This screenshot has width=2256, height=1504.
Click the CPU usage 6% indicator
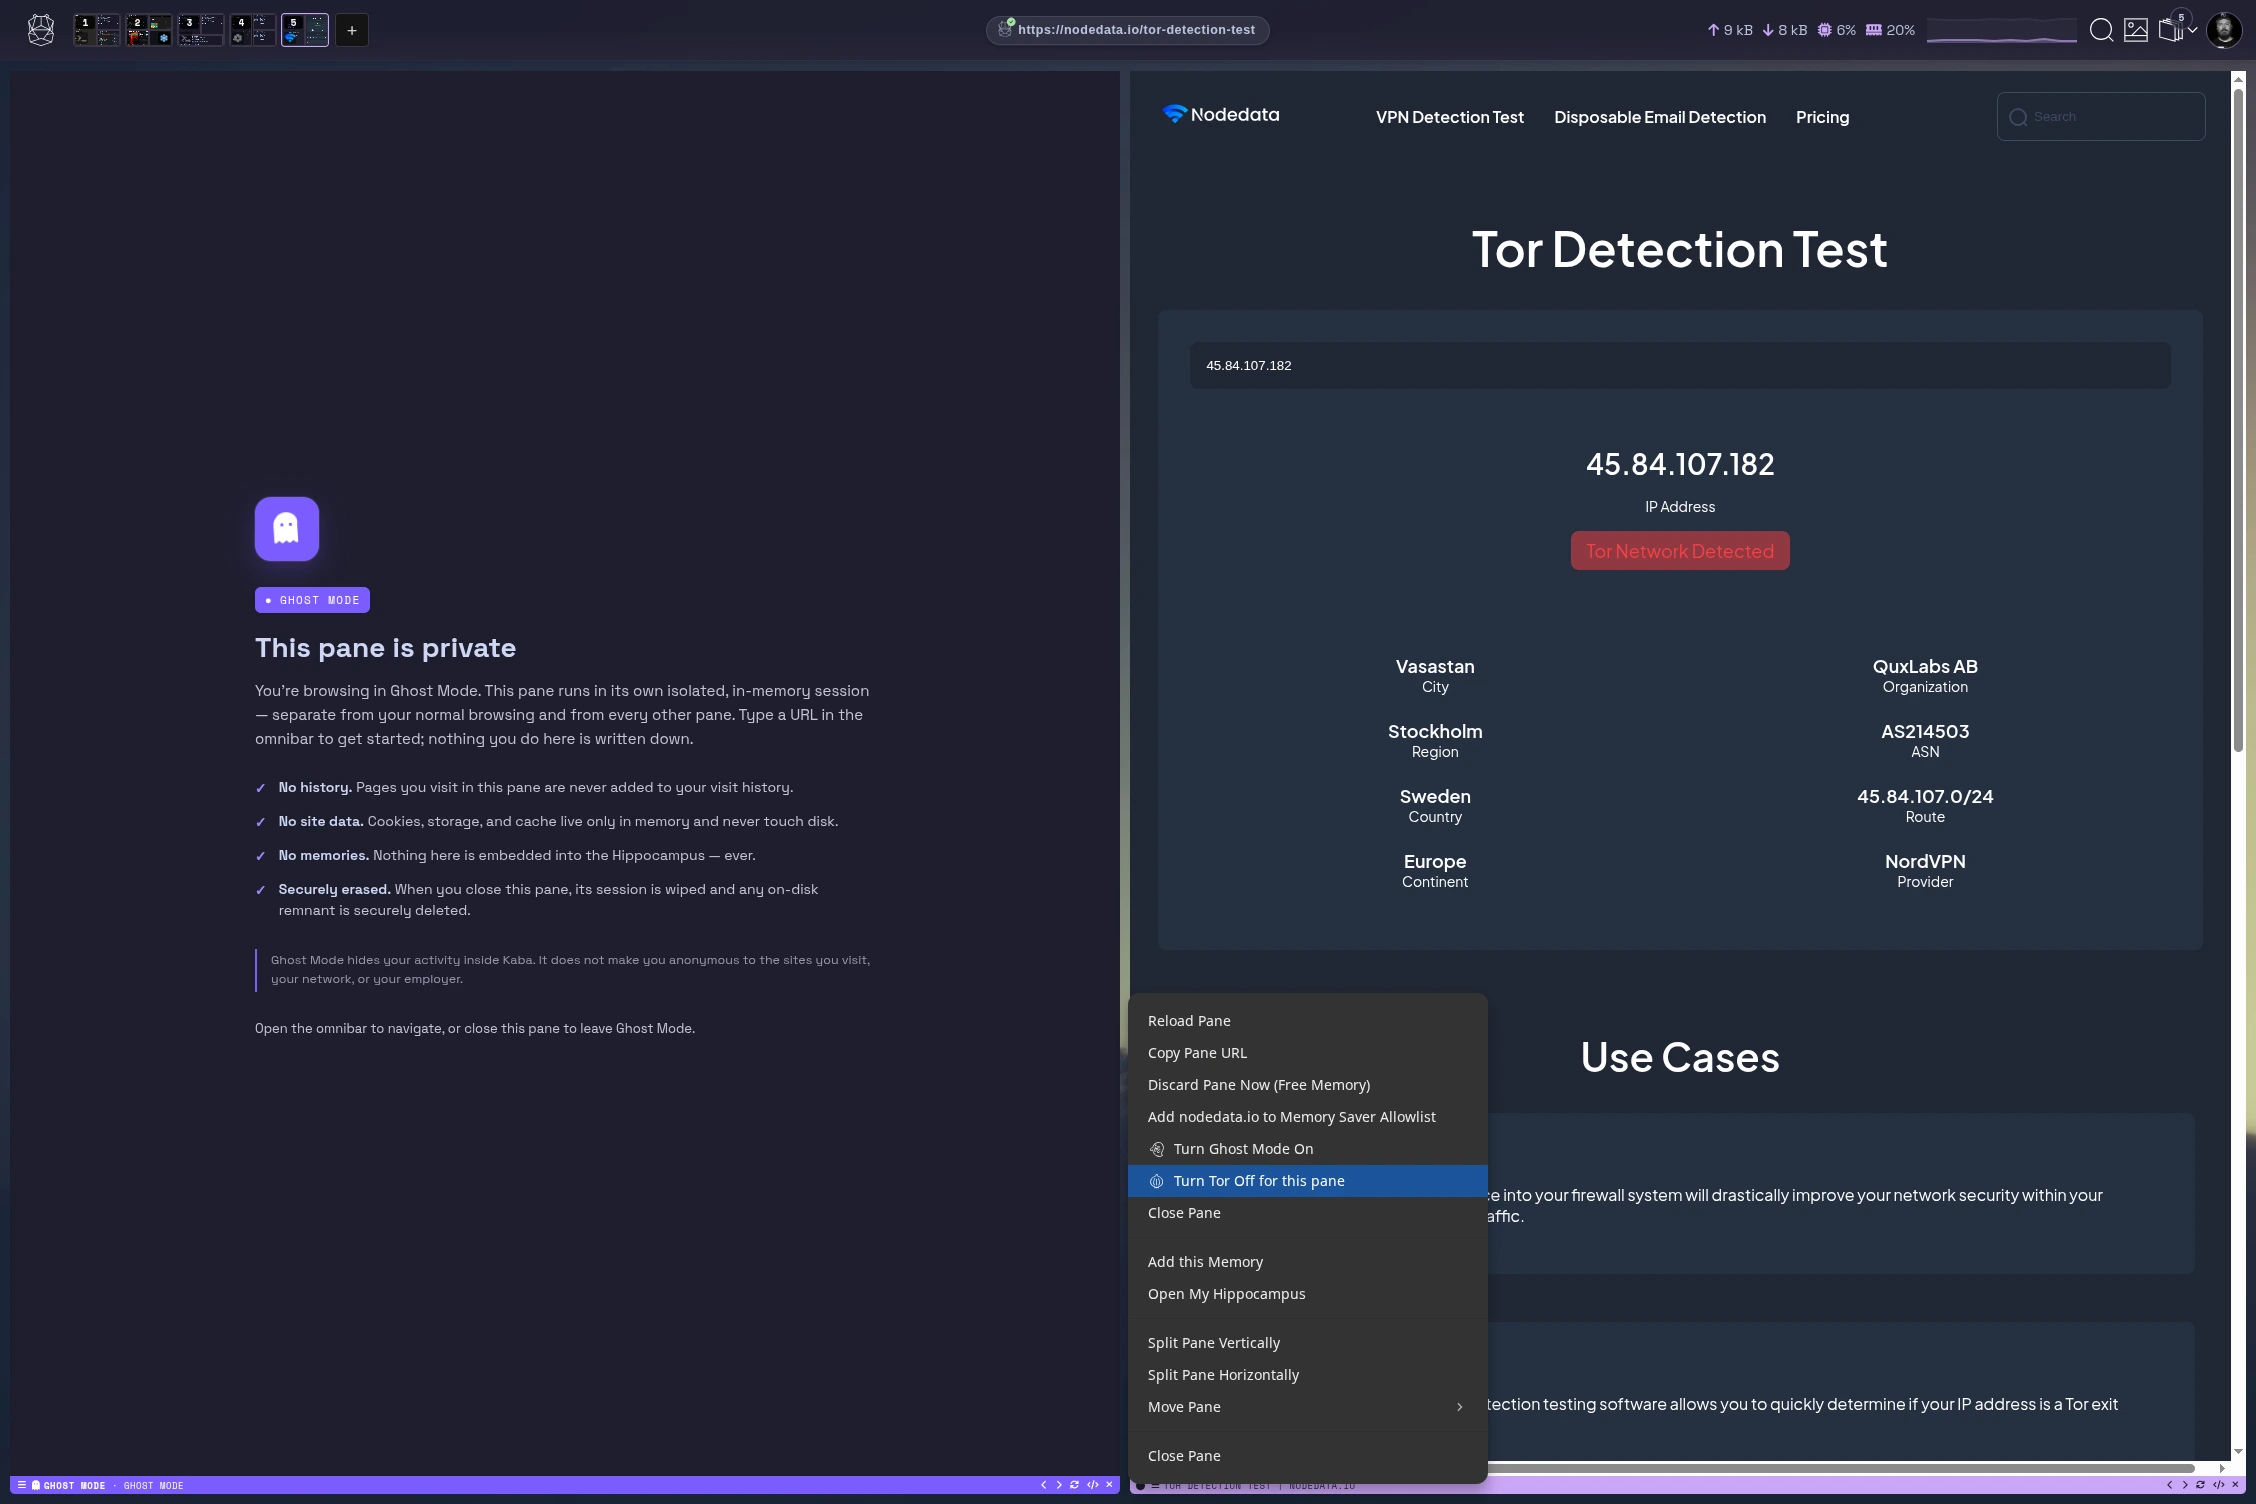pos(1836,30)
